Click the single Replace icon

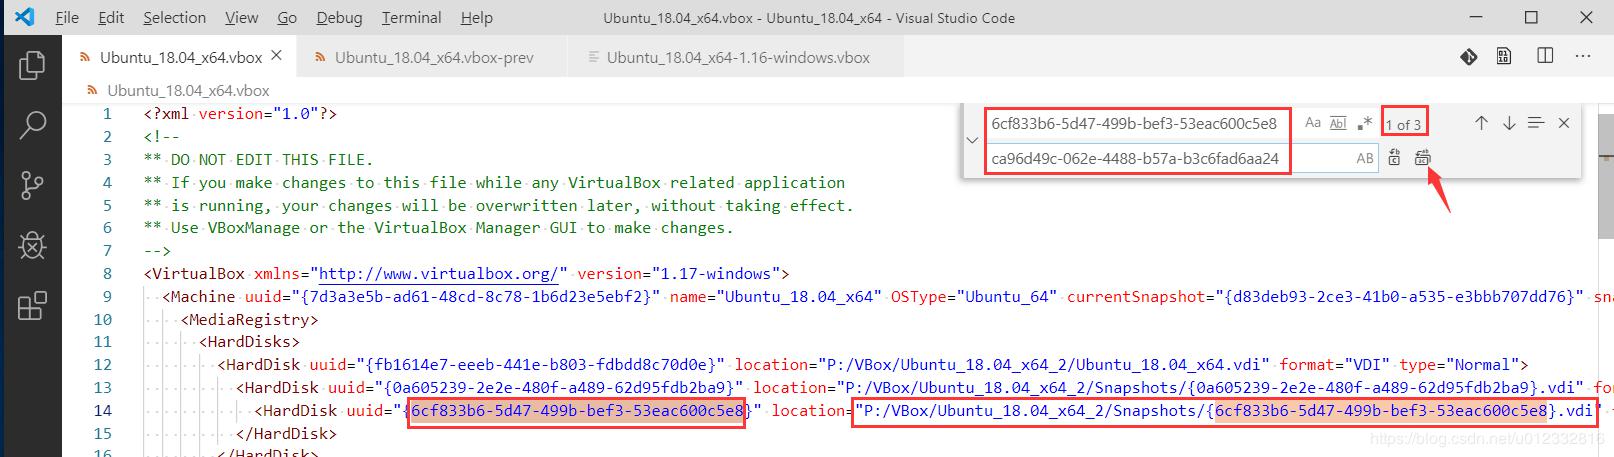1394,158
